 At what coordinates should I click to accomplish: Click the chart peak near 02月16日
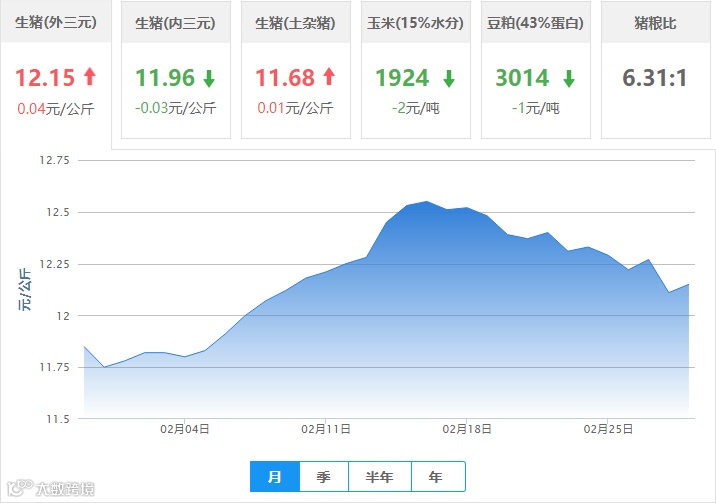(x=426, y=201)
